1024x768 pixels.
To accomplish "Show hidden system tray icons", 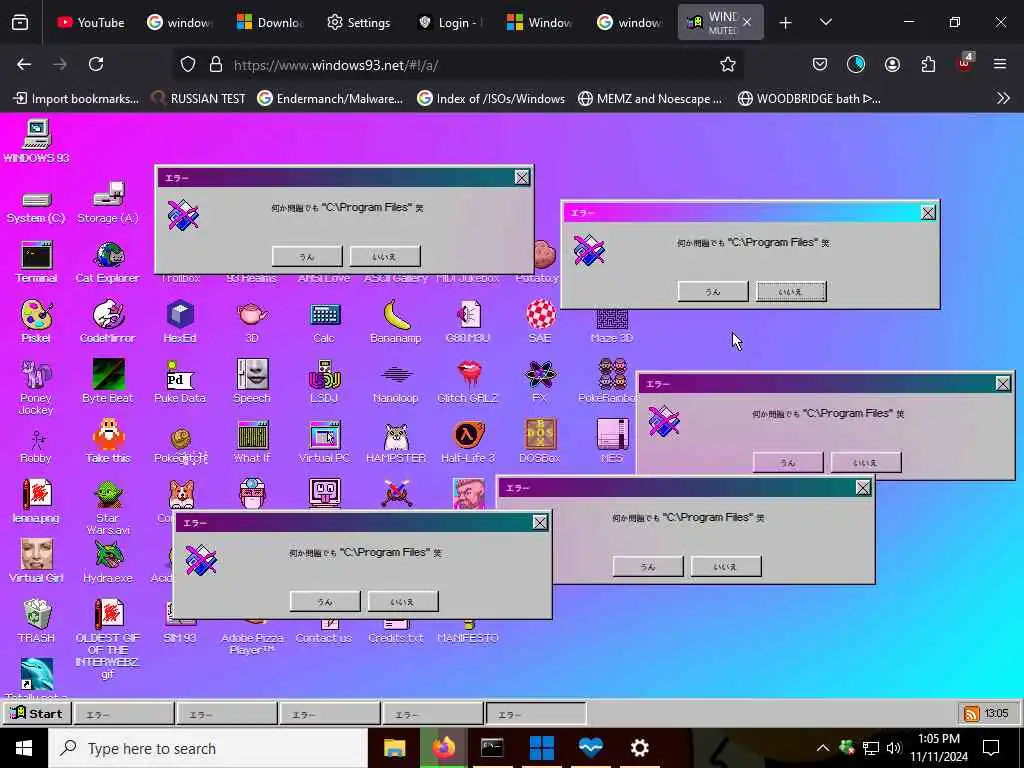I will point(822,748).
